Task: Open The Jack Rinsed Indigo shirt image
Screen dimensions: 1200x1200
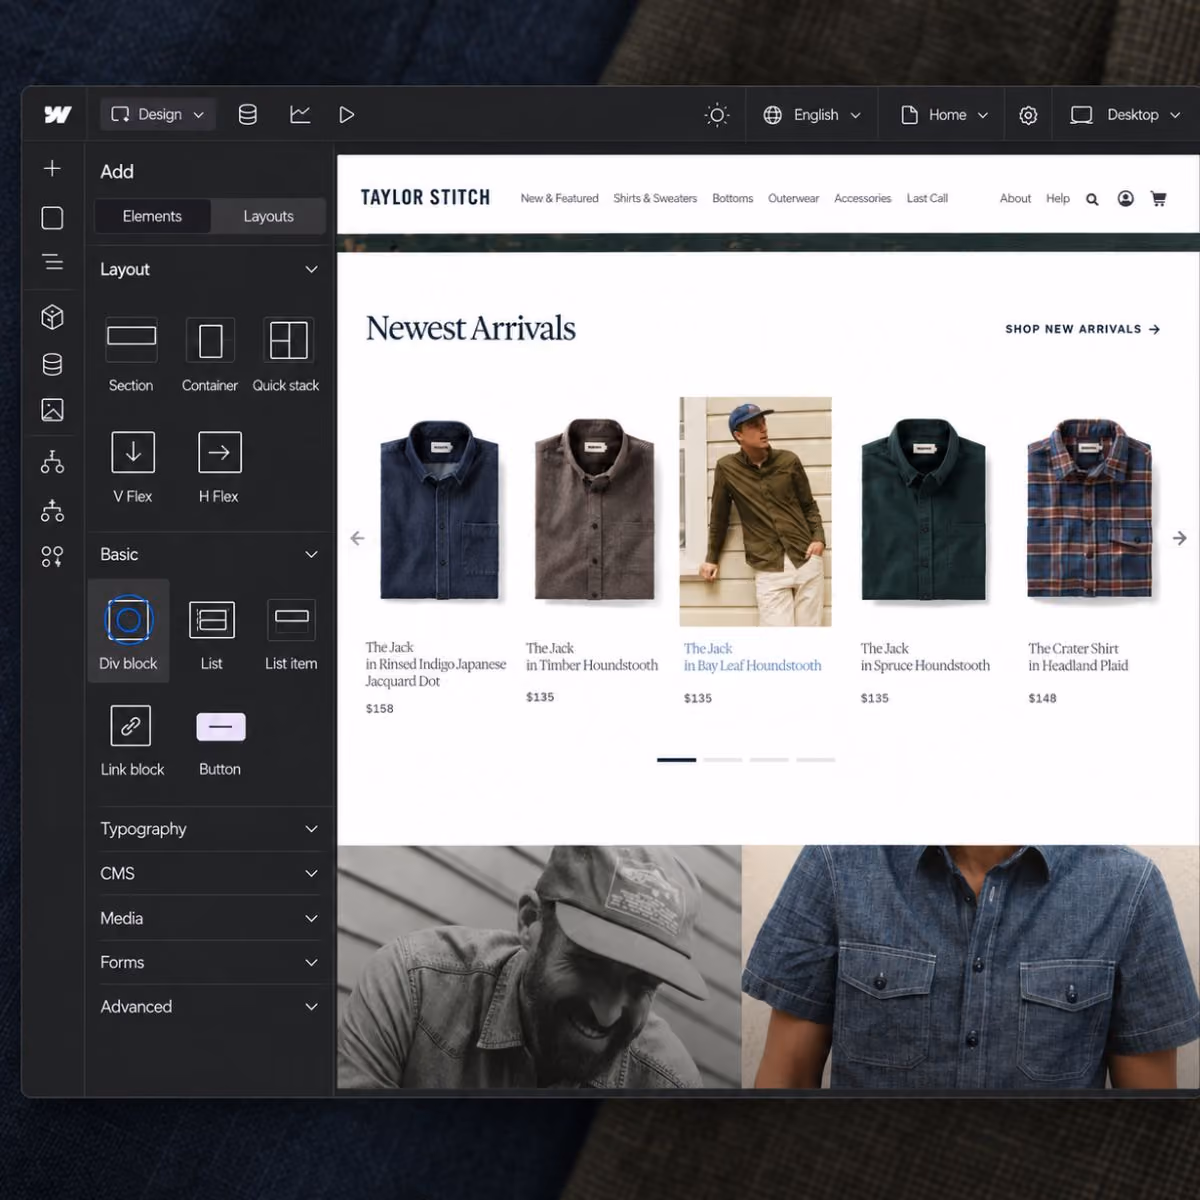Action: pyautogui.click(x=439, y=510)
